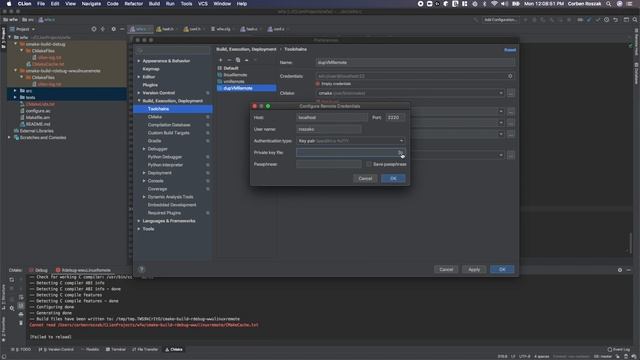640x360 pixels.
Task: Cancel the Configure Remote Credentials dialog
Action: [x=365, y=178]
